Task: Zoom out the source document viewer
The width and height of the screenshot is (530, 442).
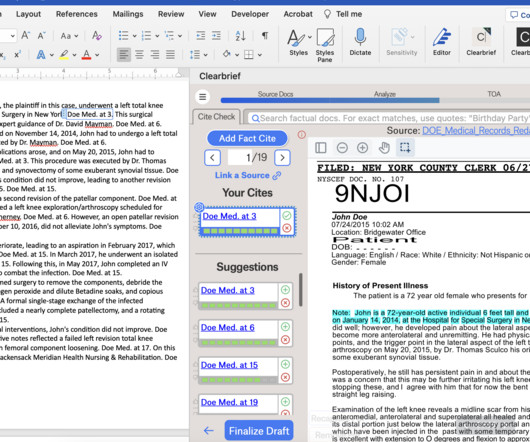Action: [x=342, y=148]
